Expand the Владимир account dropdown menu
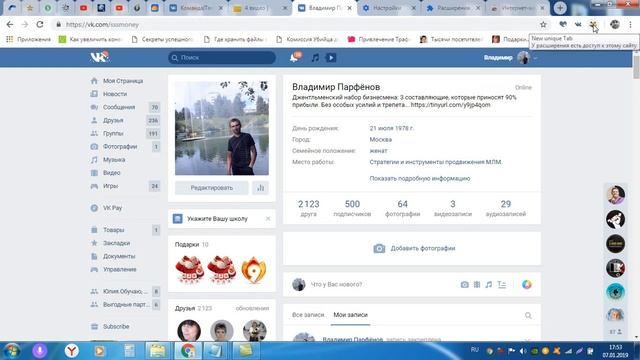This screenshot has width=640, height=360. pos(510,58)
